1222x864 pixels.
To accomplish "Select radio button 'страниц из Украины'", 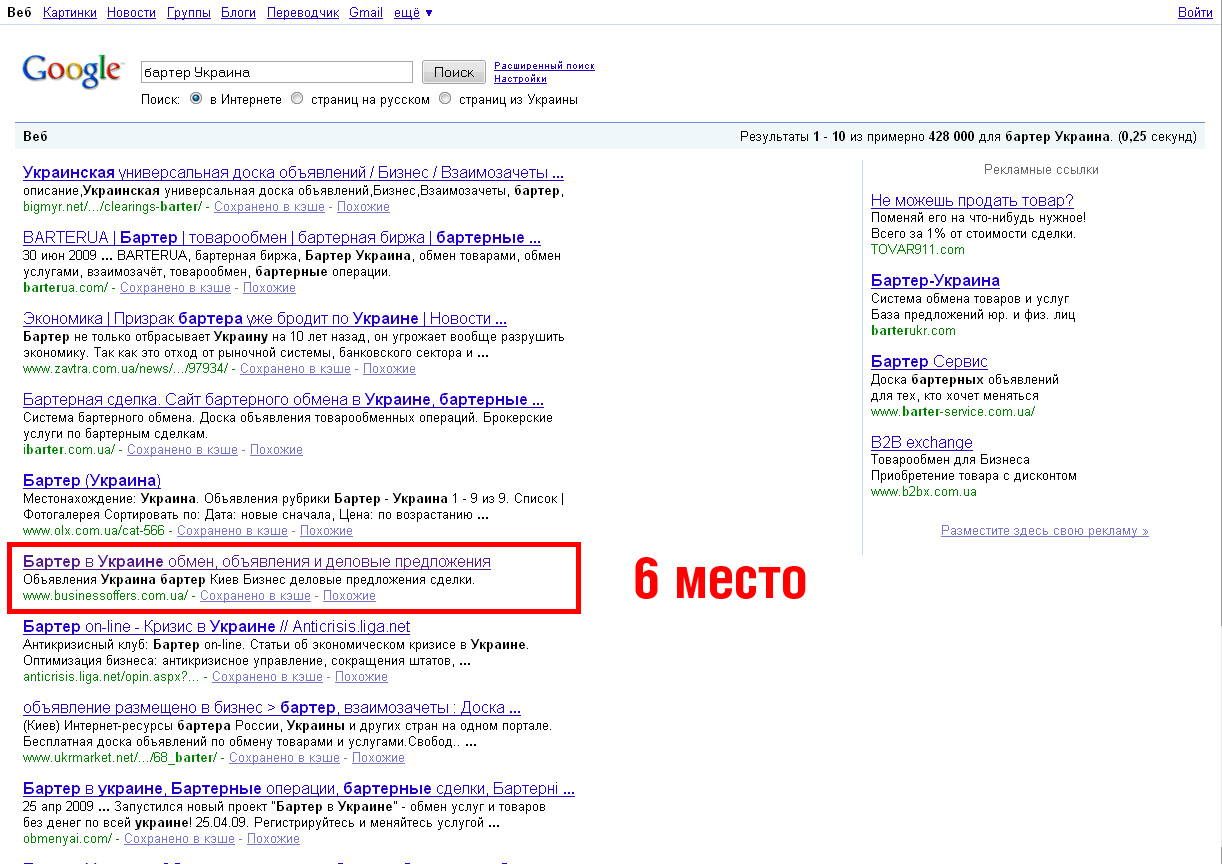I will (x=444, y=98).
